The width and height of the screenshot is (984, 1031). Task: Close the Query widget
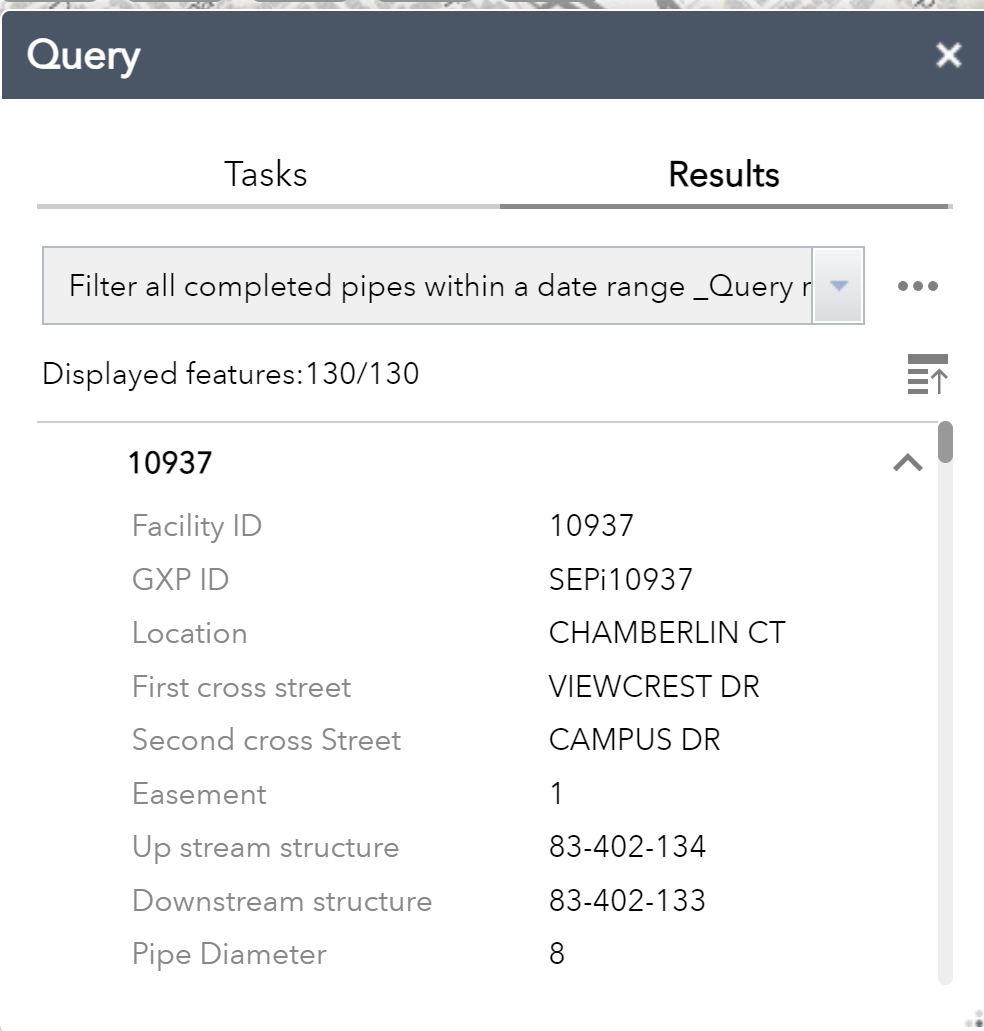tap(948, 56)
